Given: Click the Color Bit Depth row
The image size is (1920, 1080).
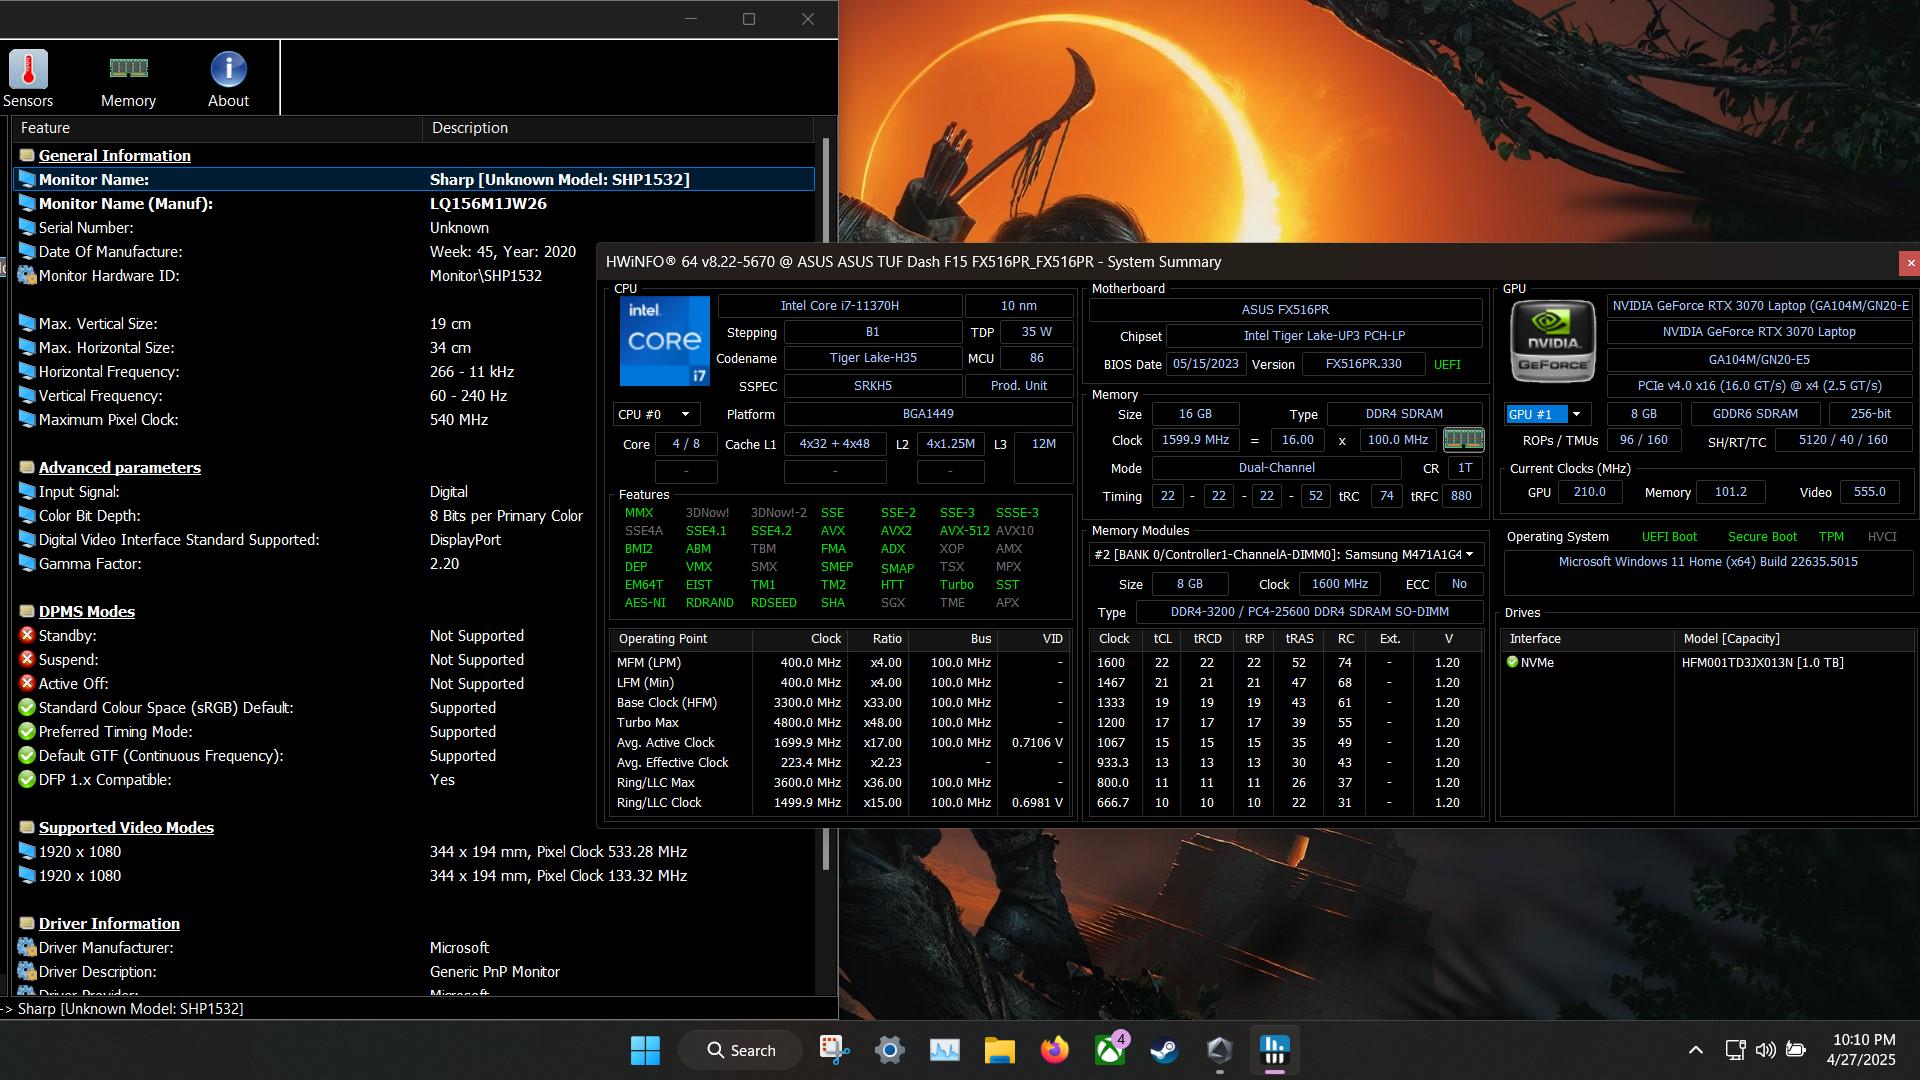Looking at the screenshot, I should 414,515.
